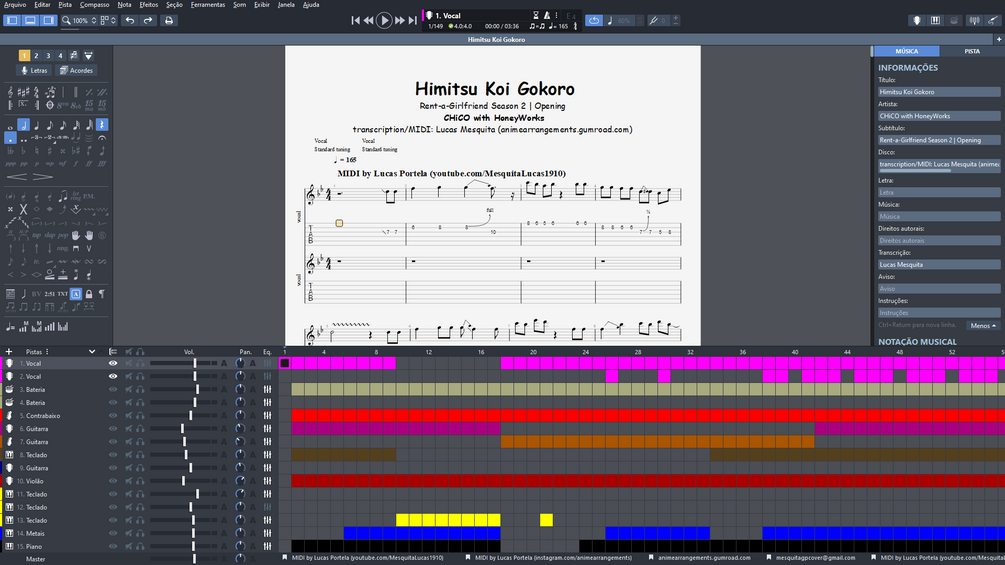1005x565 pixels.
Task: Open the Efeitos menu
Action: point(149,4)
